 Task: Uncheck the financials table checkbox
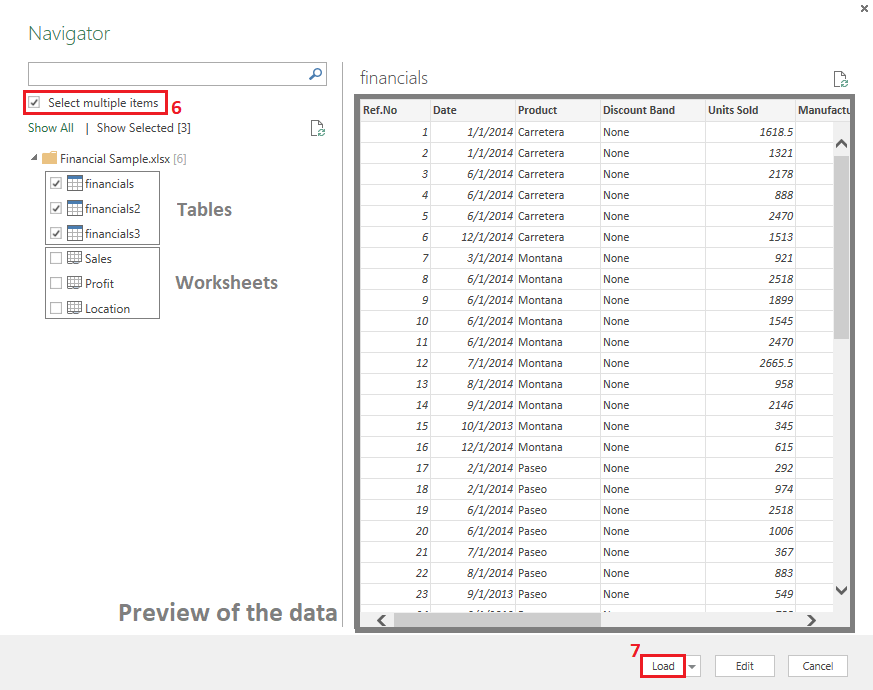[x=56, y=184]
